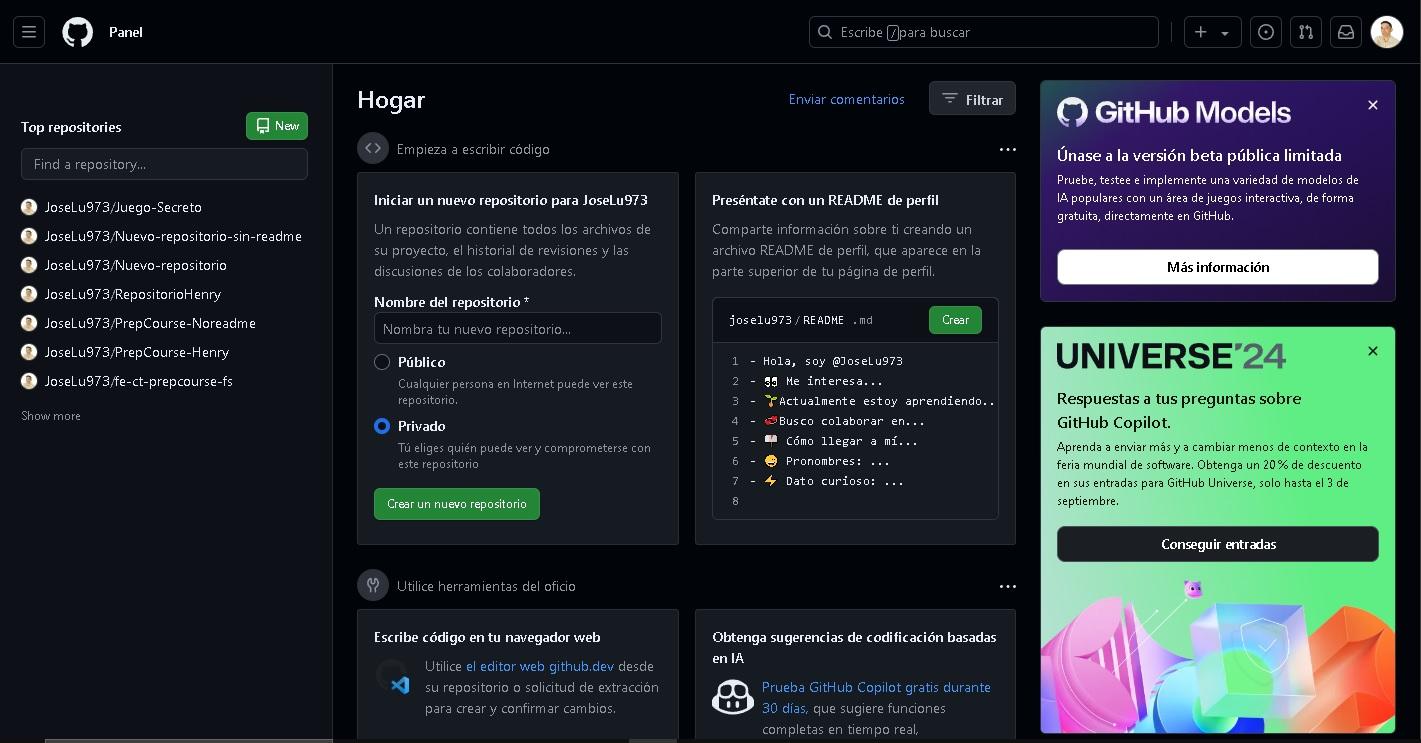Screen dimensions: 1421x743
Task: Click 'Crear un nuevo repositorio' button
Action: 457,504
